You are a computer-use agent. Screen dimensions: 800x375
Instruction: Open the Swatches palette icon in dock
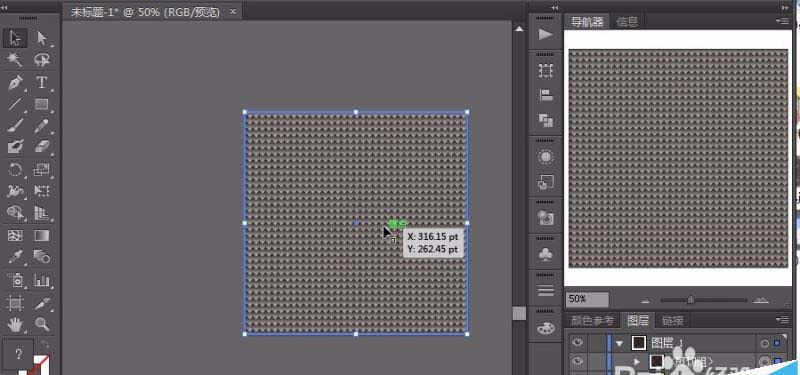point(545,328)
